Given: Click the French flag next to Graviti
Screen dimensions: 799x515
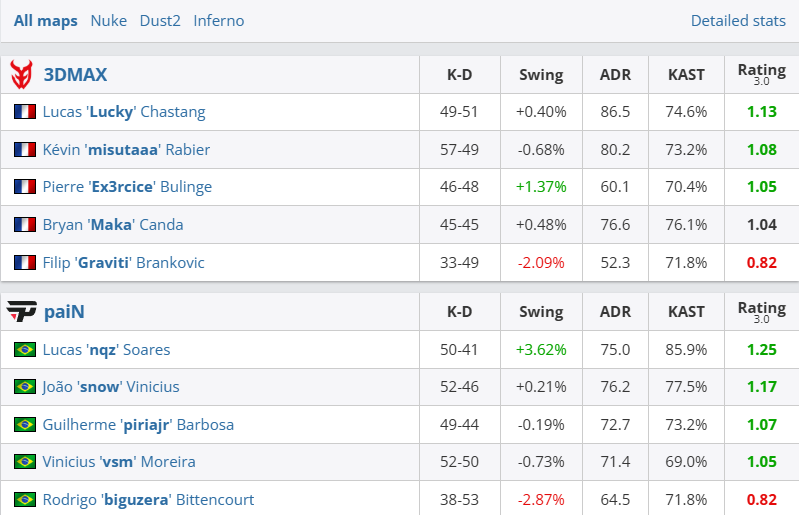Looking at the screenshot, I should (25, 263).
